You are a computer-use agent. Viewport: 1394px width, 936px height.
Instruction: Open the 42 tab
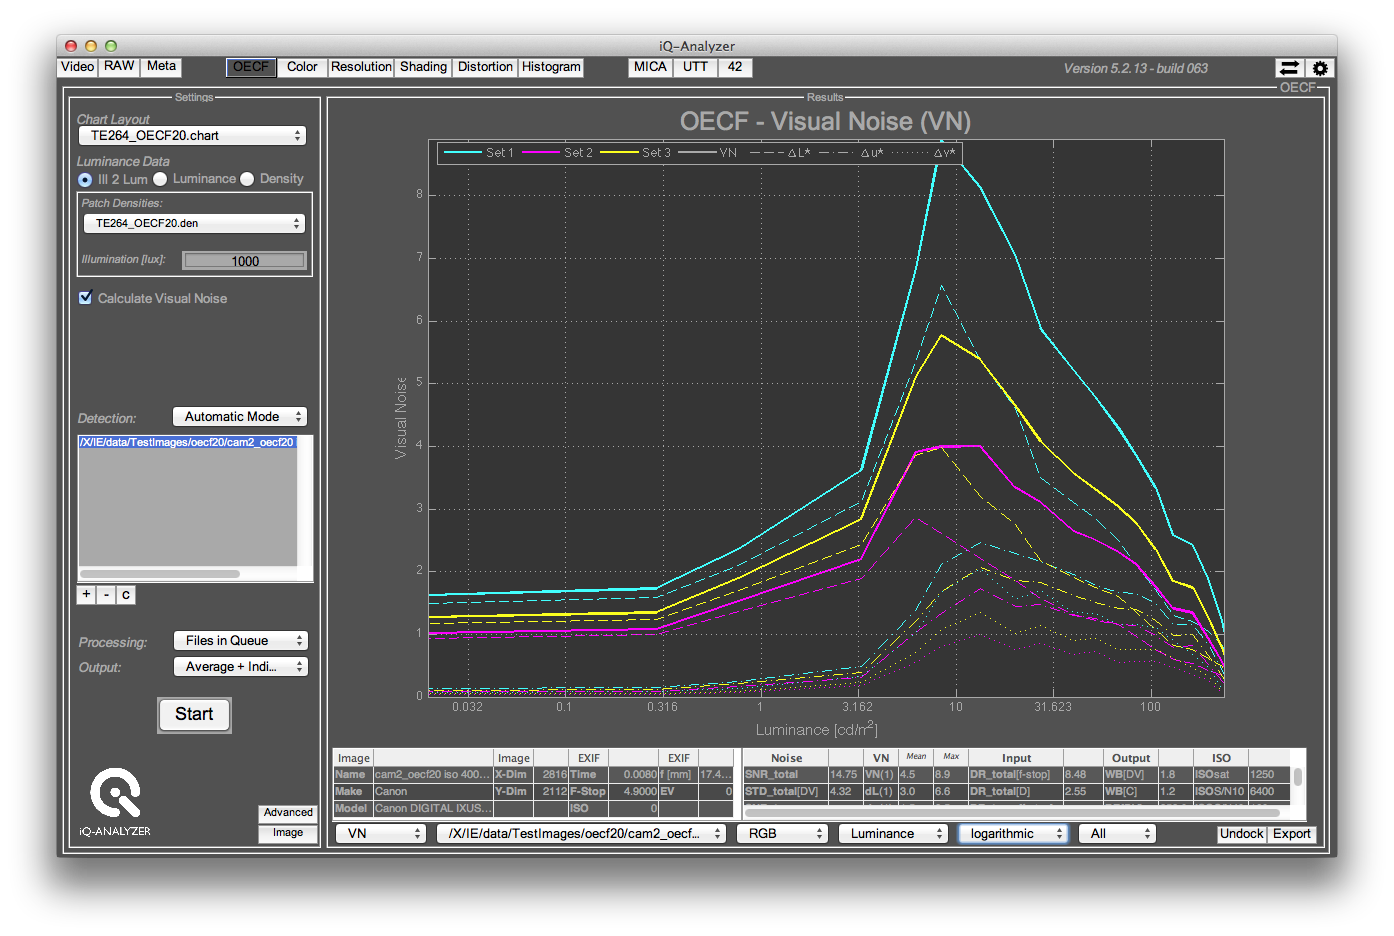pyautogui.click(x=735, y=67)
